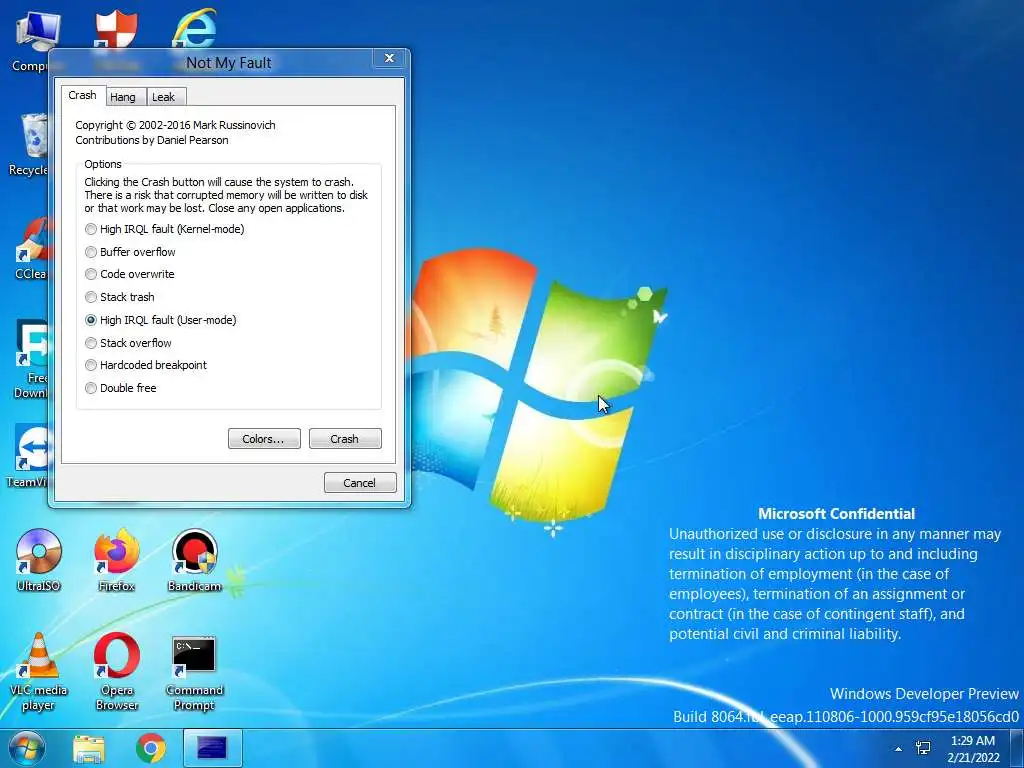The image size is (1024, 768).
Task: Click the Crash button
Action: [345, 439]
